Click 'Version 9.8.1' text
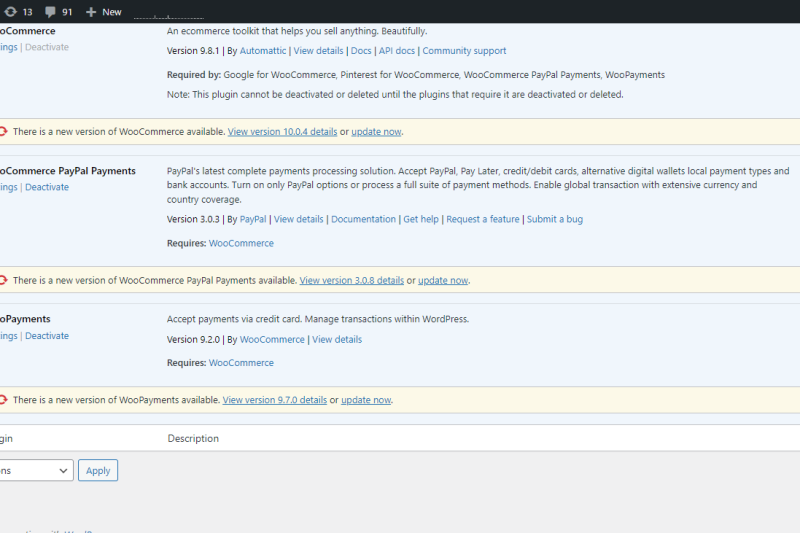The image size is (800, 533). 192,50
